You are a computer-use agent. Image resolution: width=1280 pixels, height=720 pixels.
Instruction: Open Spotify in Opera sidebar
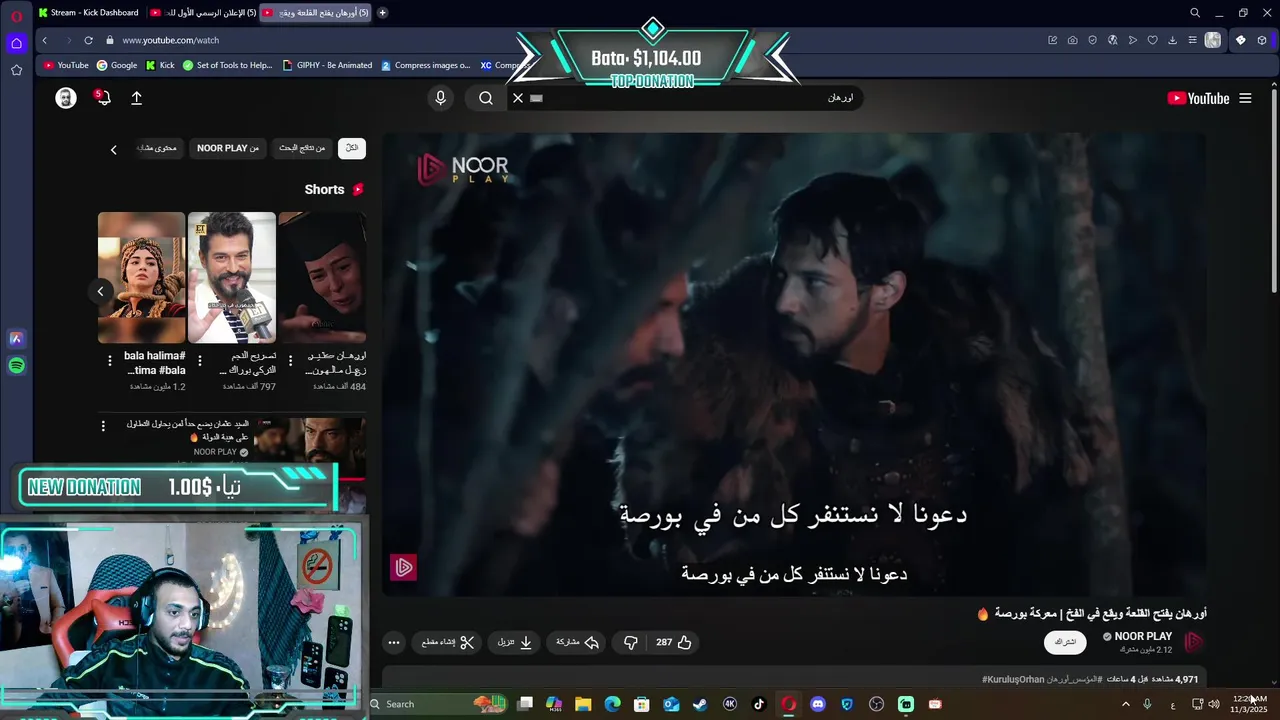(x=16, y=366)
